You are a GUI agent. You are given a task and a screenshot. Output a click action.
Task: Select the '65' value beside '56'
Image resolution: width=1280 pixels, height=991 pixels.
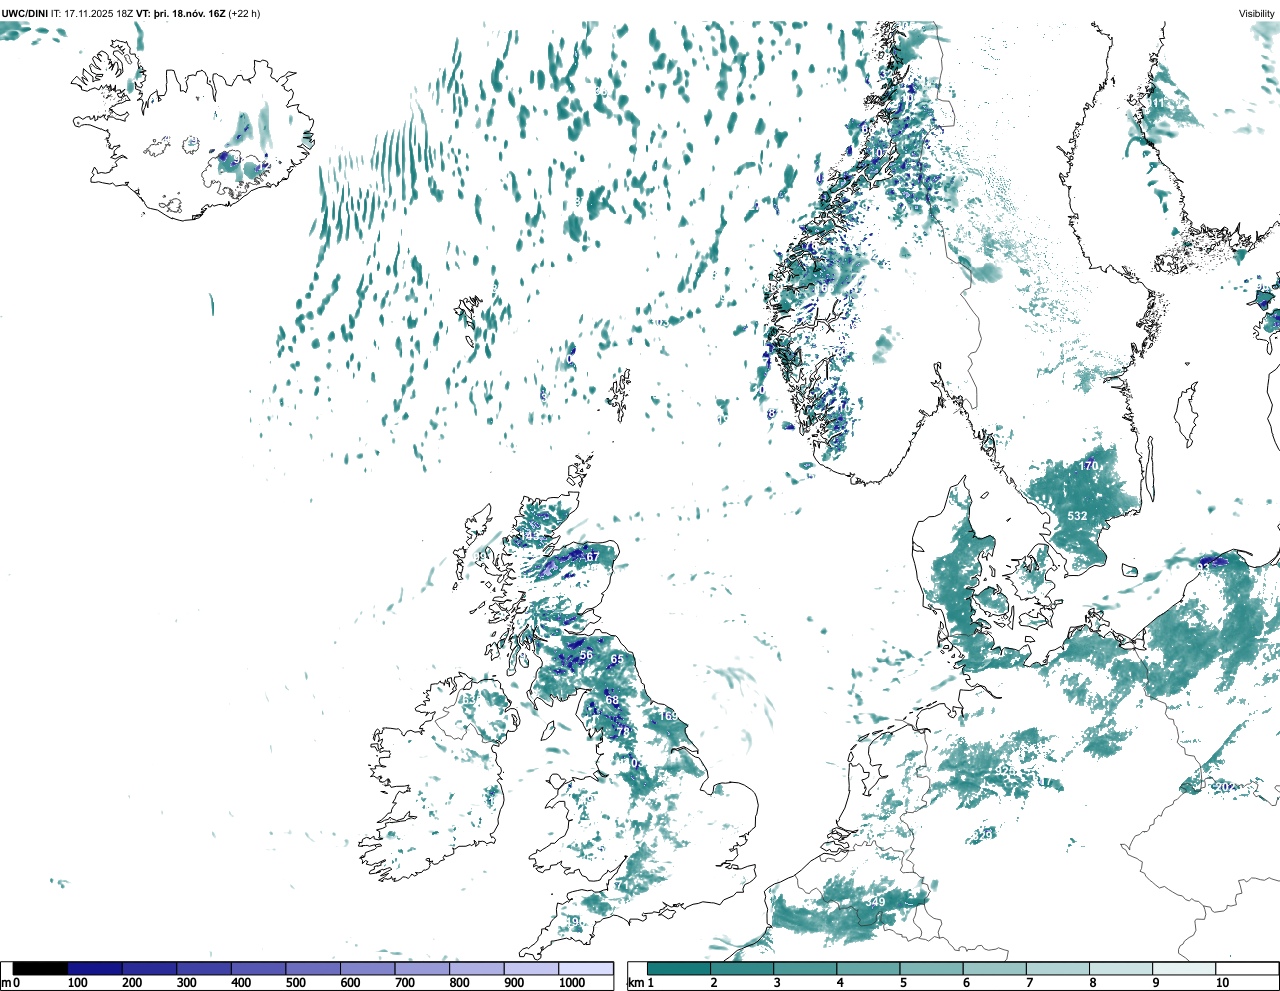(617, 659)
